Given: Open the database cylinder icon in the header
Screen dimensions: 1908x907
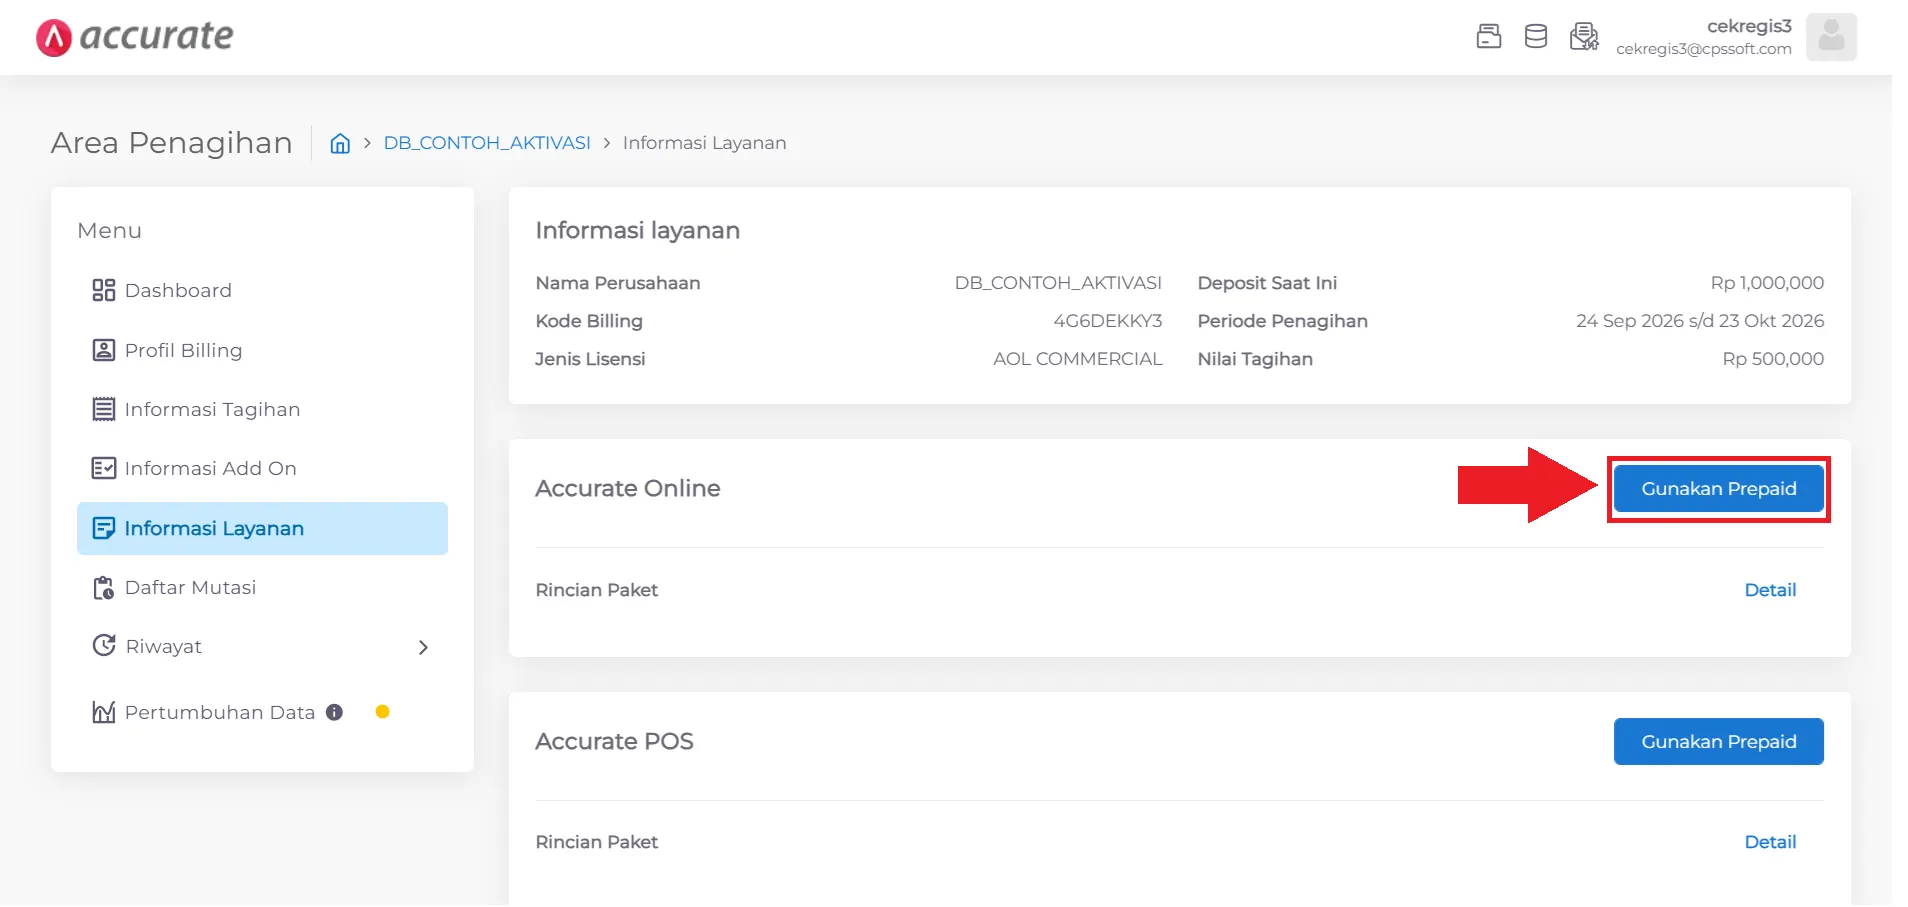Looking at the screenshot, I should pyautogui.click(x=1535, y=37).
